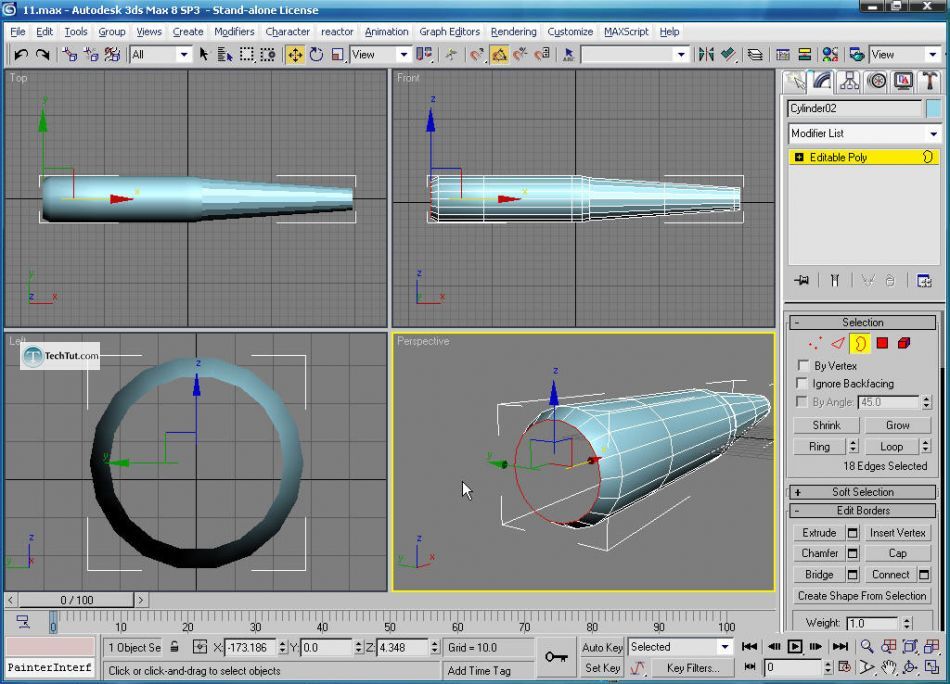Image resolution: width=950 pixels, height=684 pixels.
Task: Click Configure Modifier Sets icon
Action: point(924,281)
